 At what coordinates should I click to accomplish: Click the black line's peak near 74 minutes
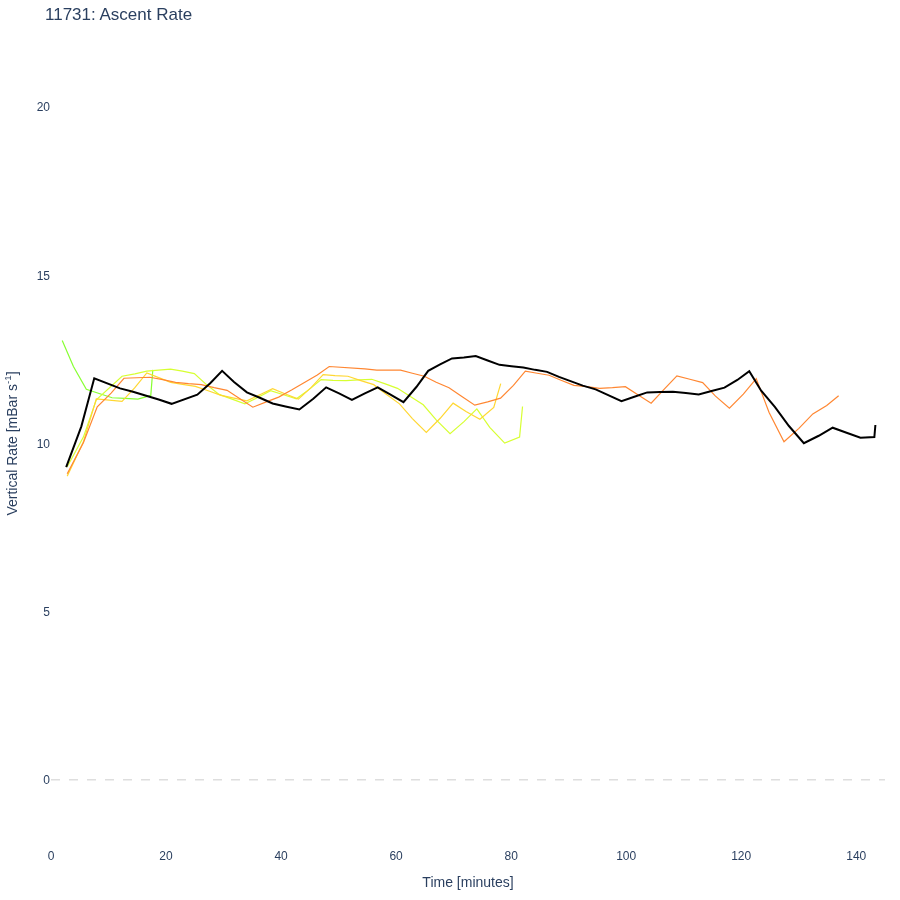click(476, 356)
